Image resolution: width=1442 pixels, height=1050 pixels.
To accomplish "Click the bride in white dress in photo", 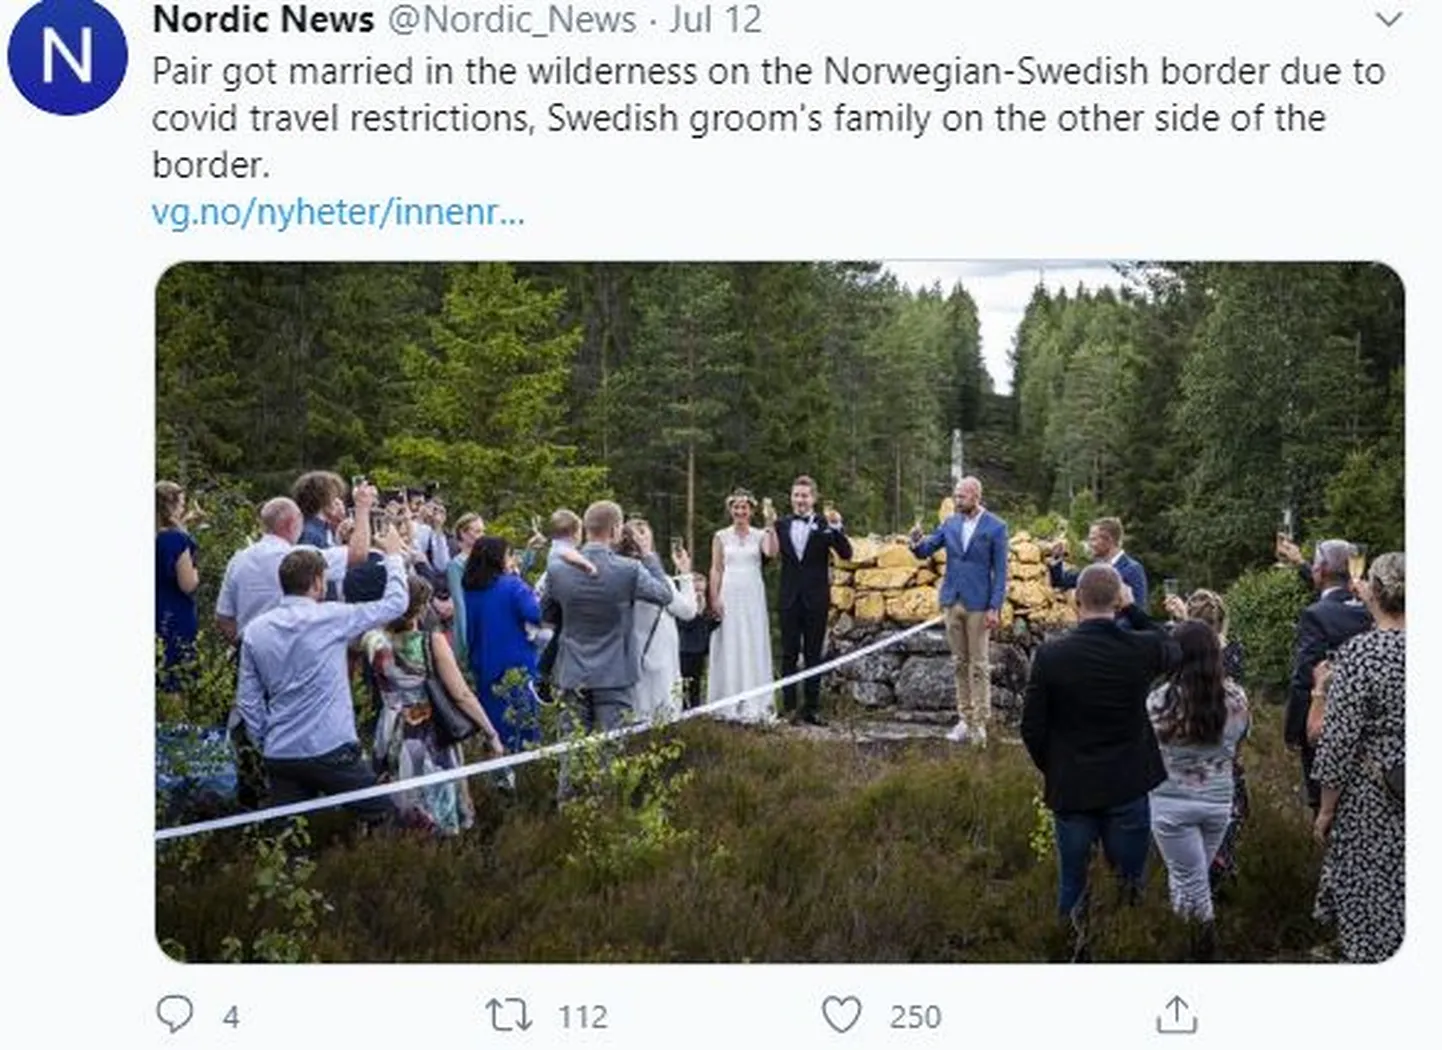I will tap(741, 604).
